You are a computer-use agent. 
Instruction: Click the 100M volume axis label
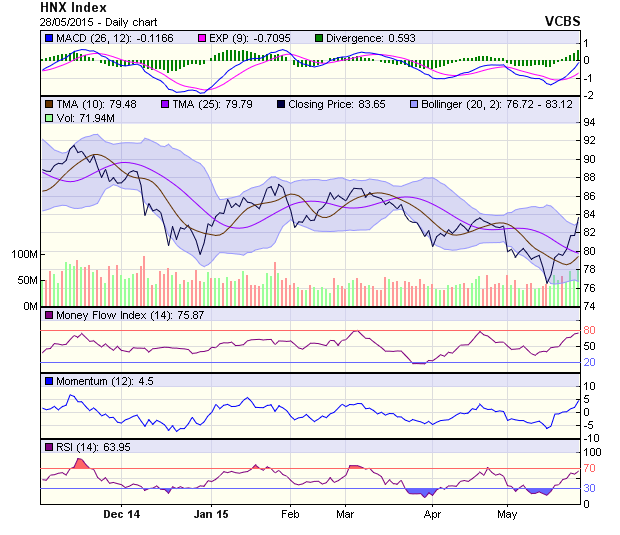point(23,254)
